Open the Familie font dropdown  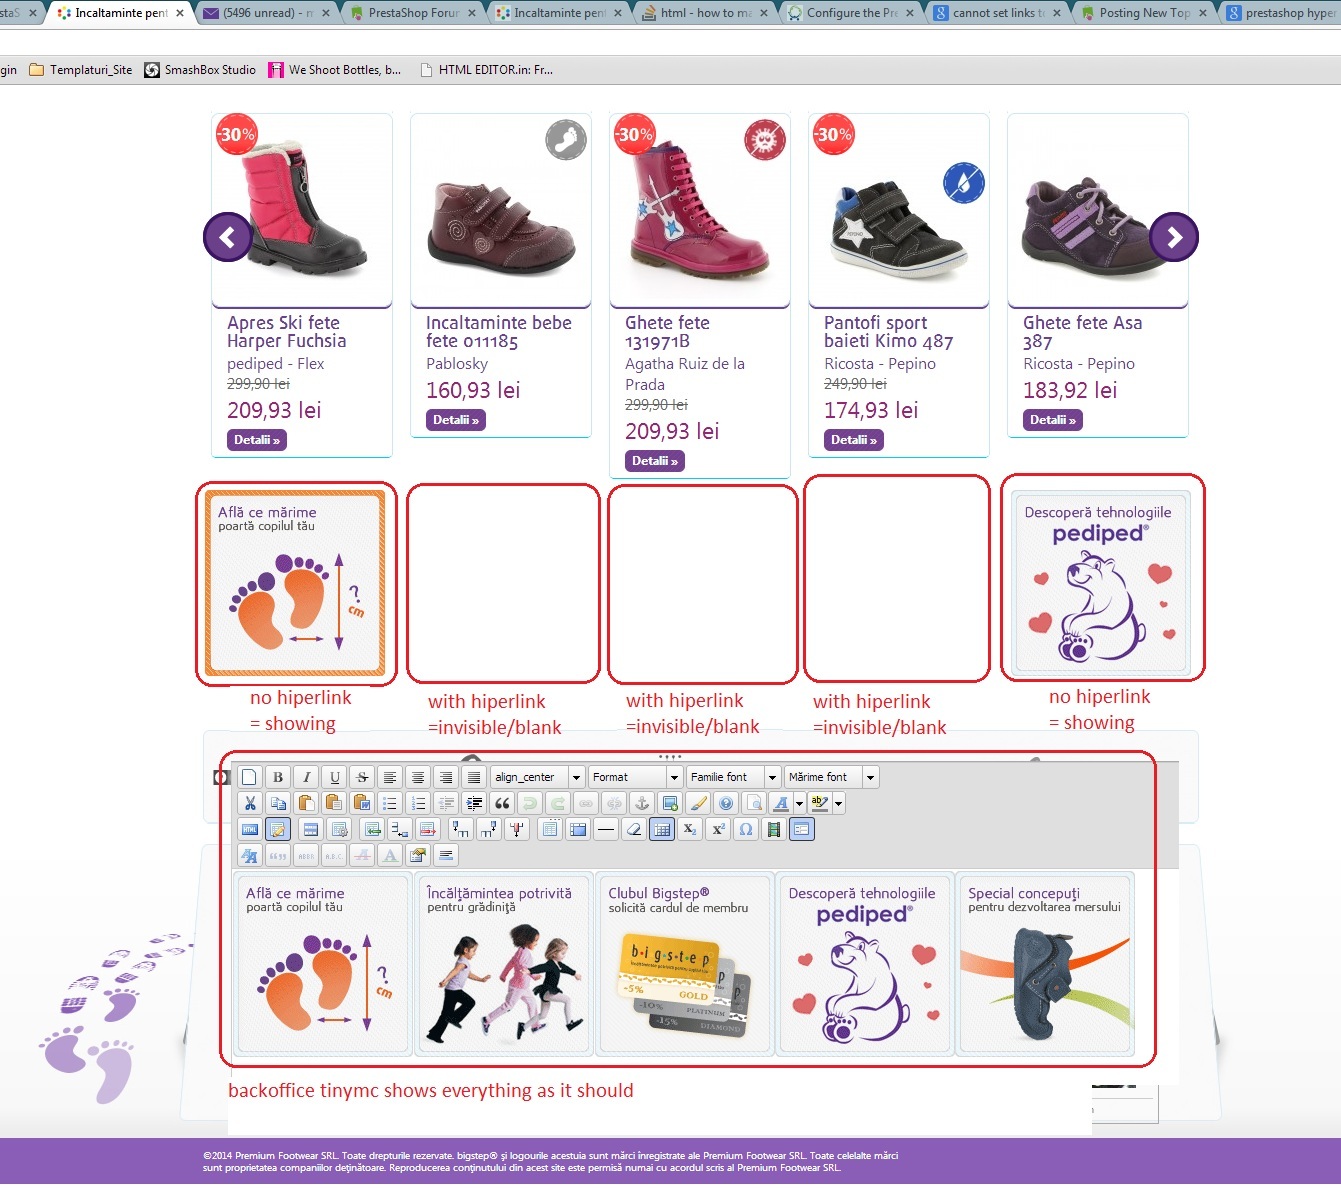[x=733, y=777]
